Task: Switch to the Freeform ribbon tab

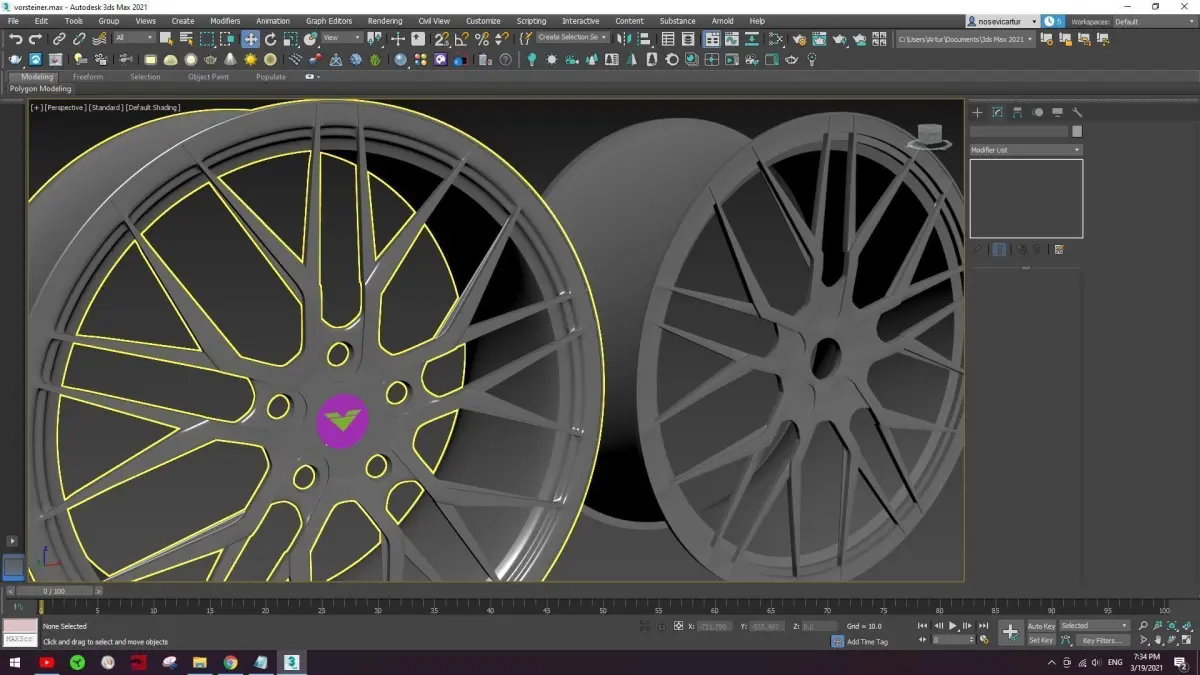Action: click(88, 76)
